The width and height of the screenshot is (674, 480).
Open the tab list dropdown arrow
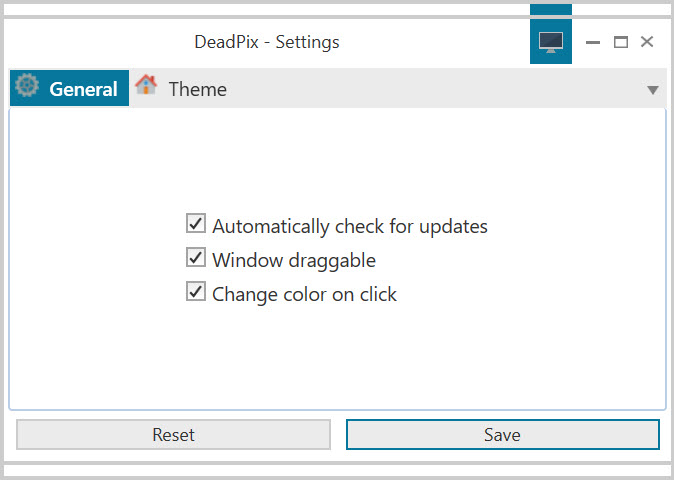[653, 90]
